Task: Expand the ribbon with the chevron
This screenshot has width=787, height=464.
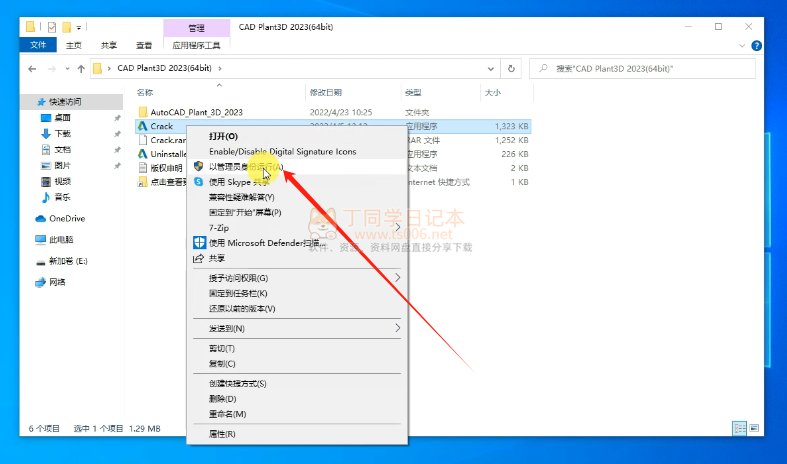Action: 742,46
